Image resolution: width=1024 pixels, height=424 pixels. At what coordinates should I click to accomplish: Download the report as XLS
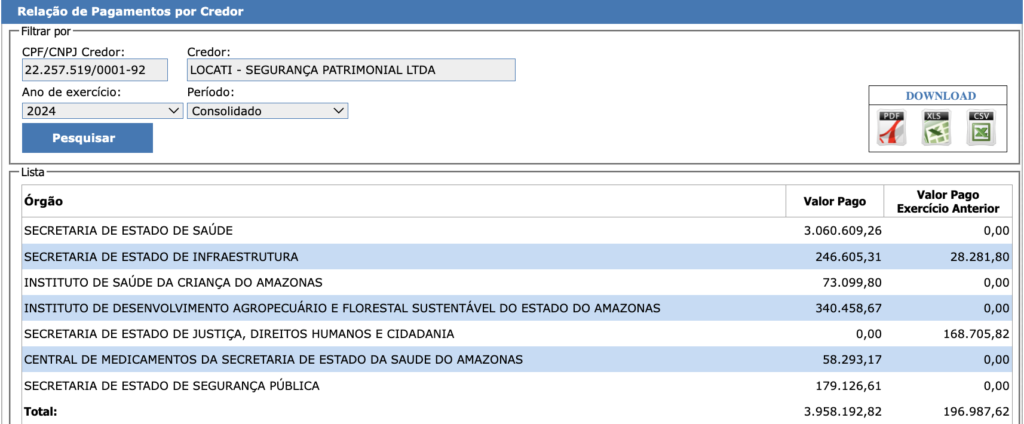(937, 129)
